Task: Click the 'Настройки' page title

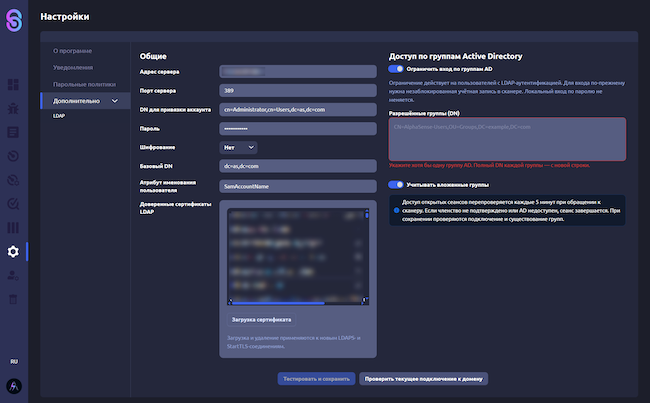Action: coord(65,17)
